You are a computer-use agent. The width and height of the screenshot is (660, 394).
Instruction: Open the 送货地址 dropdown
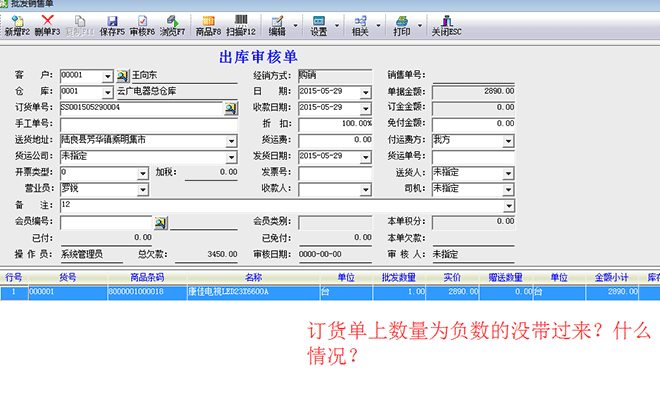232,141
